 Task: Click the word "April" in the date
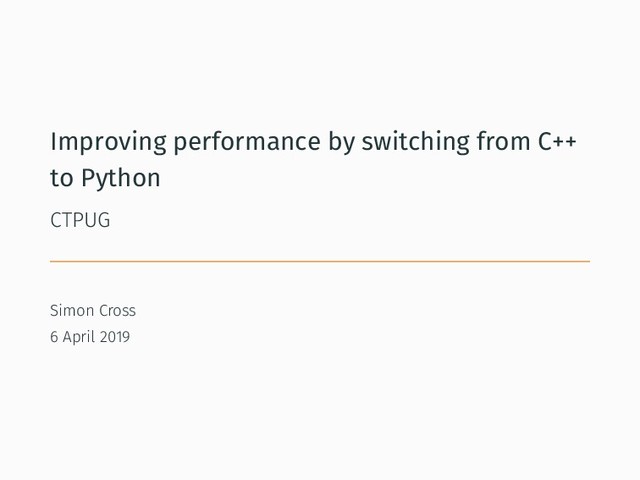click(78, 337)
